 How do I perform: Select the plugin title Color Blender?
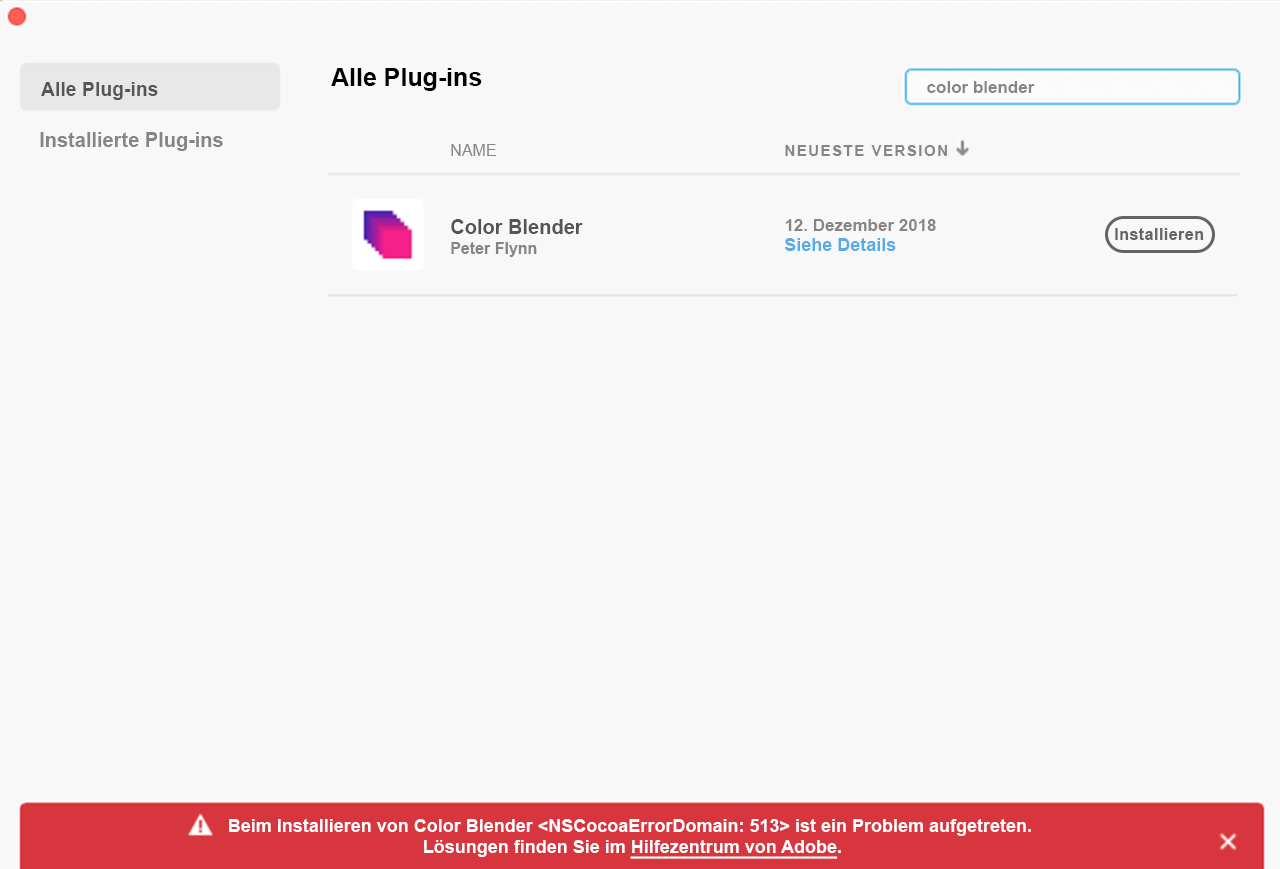tap(516, 227)
